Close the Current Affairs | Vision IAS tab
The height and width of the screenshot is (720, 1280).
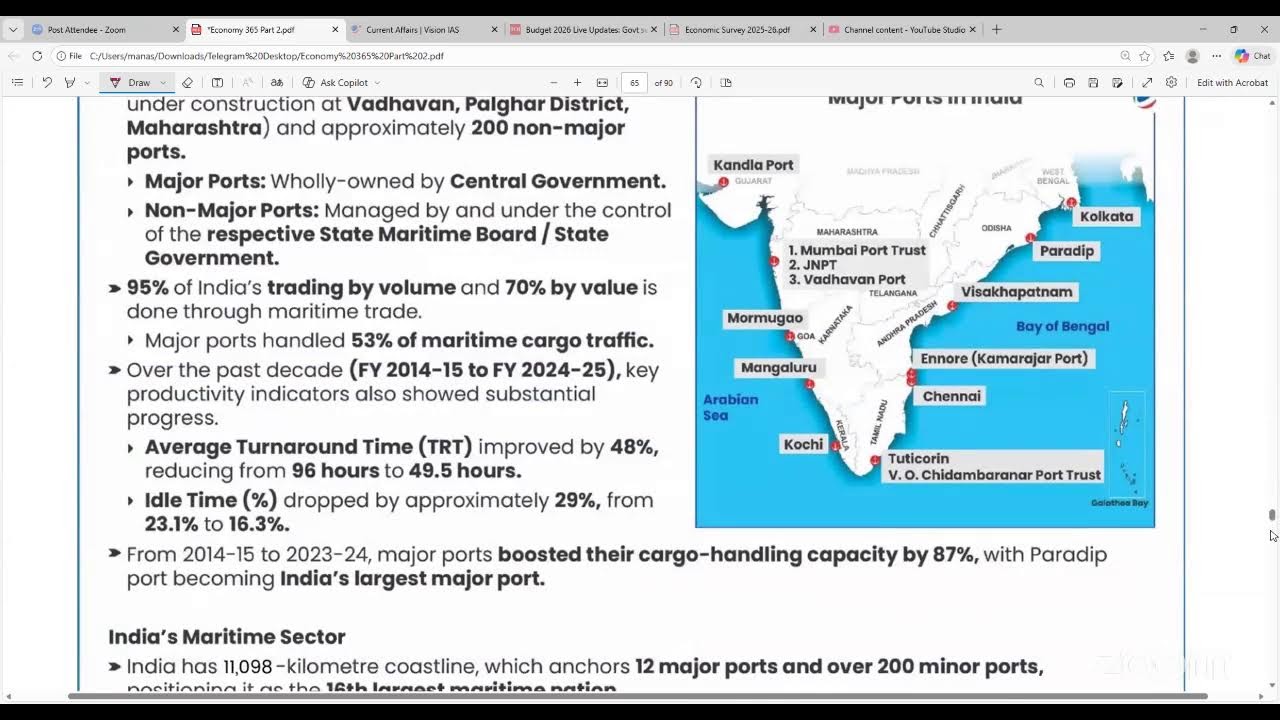494,30
